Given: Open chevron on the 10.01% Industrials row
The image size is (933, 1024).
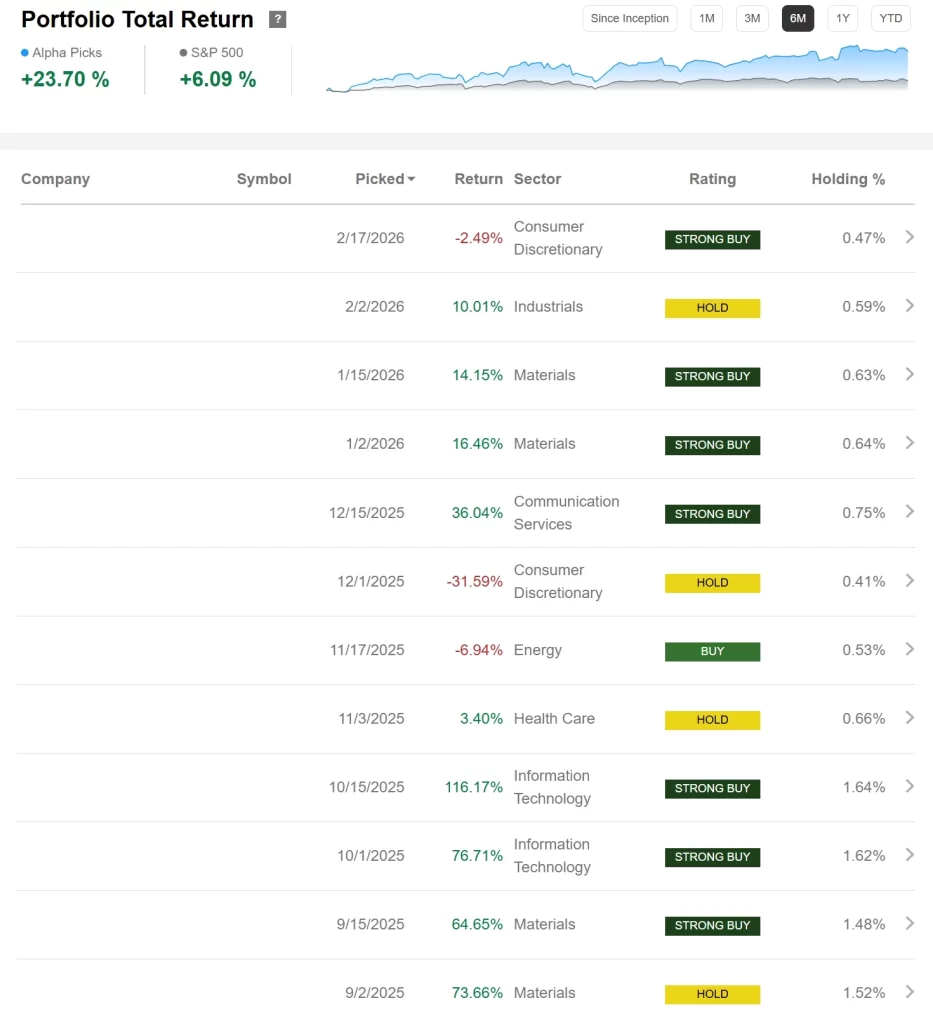Looking at the screenshot, I should coord(909,306).
